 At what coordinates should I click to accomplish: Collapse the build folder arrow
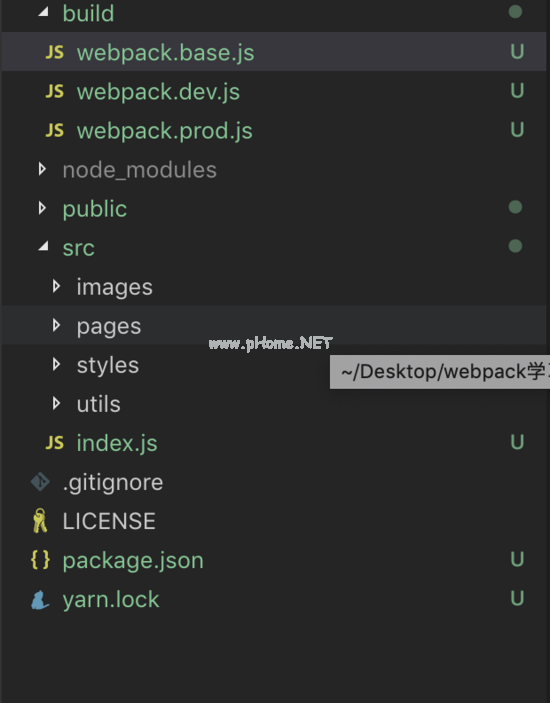click(43, 13)
